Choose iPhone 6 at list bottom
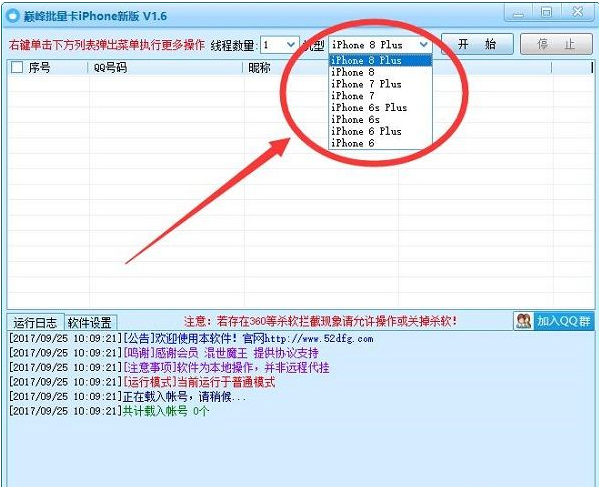Screen dimensions: 599x487 pos(380,143)
